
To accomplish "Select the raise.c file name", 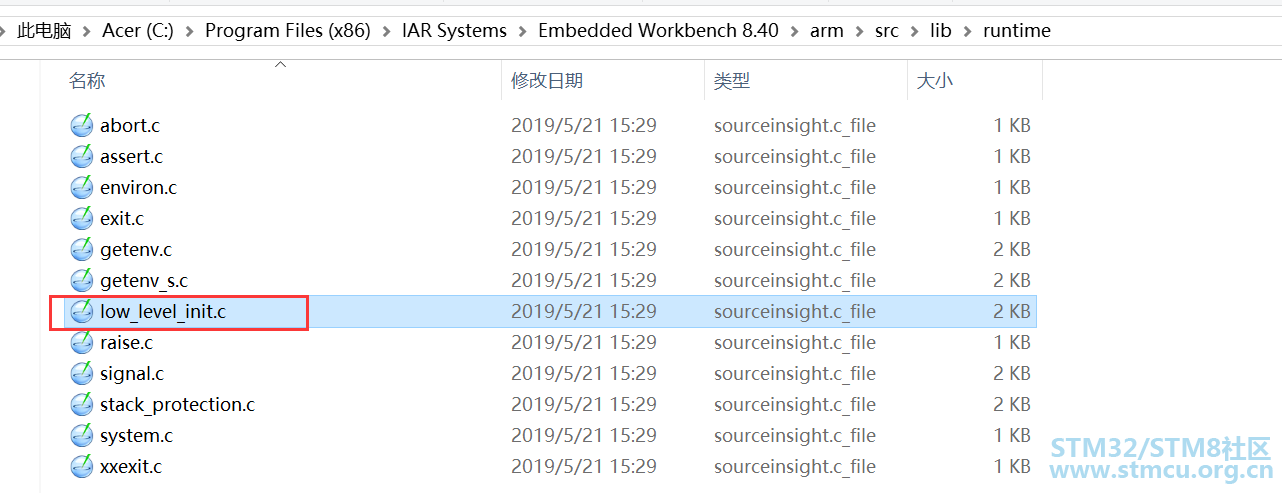I will pos(126,342).
